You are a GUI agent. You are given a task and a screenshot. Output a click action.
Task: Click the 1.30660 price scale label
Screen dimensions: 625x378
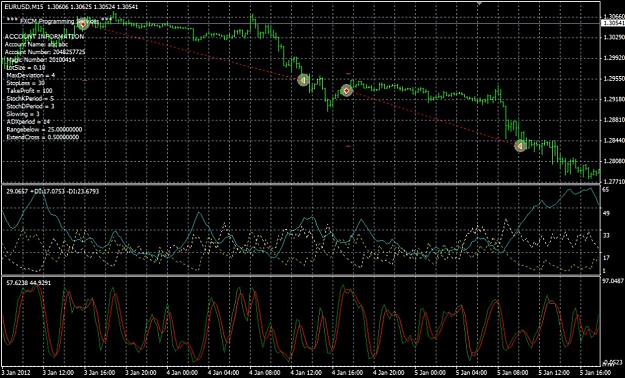coord(614,17)
